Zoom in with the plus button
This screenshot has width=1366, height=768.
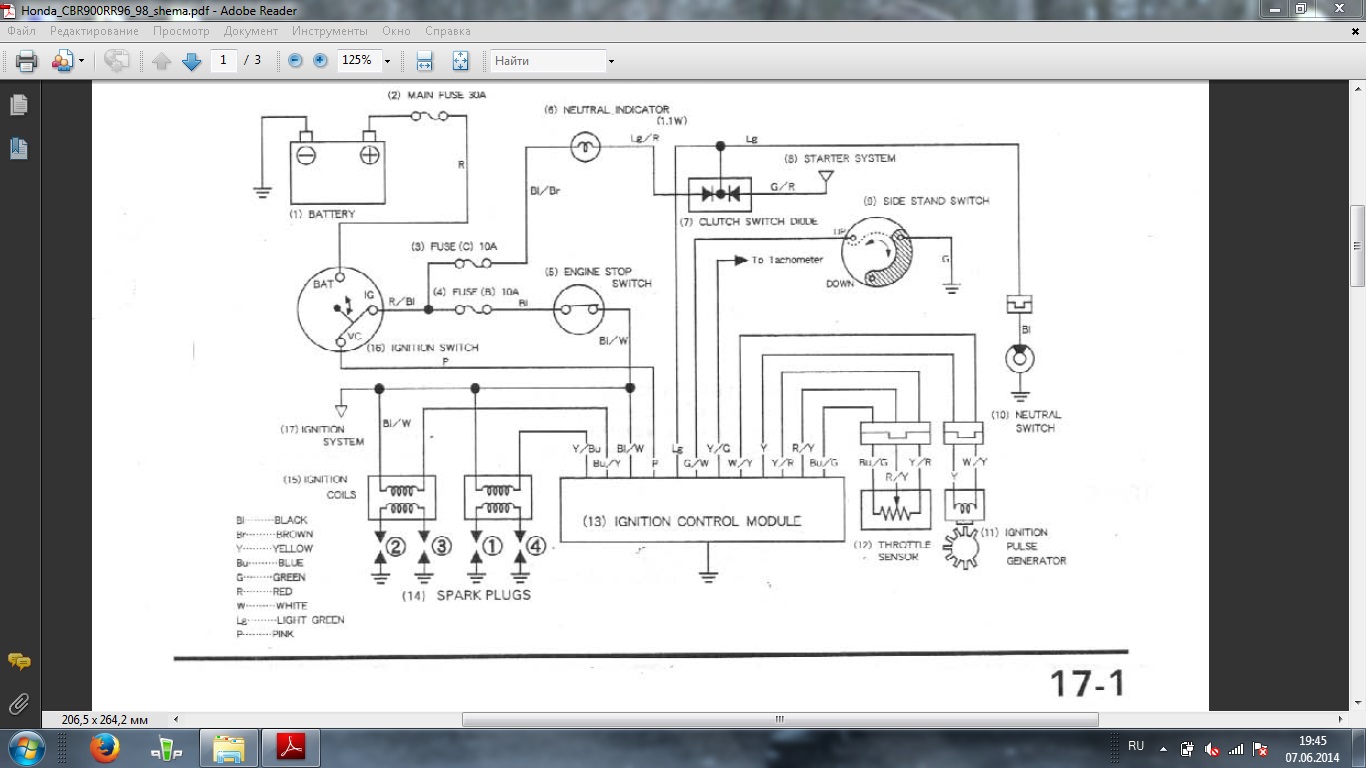320,61
